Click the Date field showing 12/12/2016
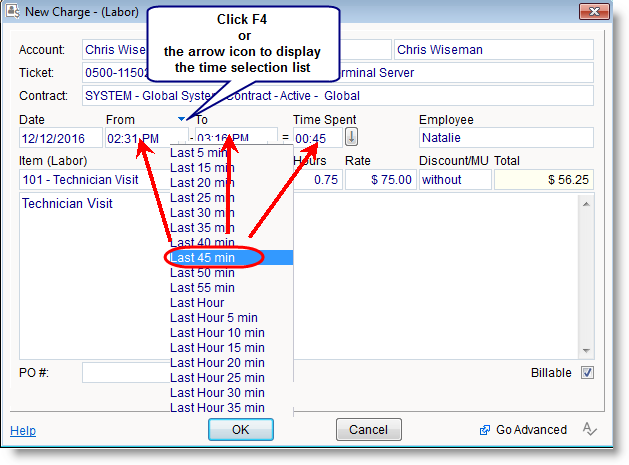 [59, 138]
